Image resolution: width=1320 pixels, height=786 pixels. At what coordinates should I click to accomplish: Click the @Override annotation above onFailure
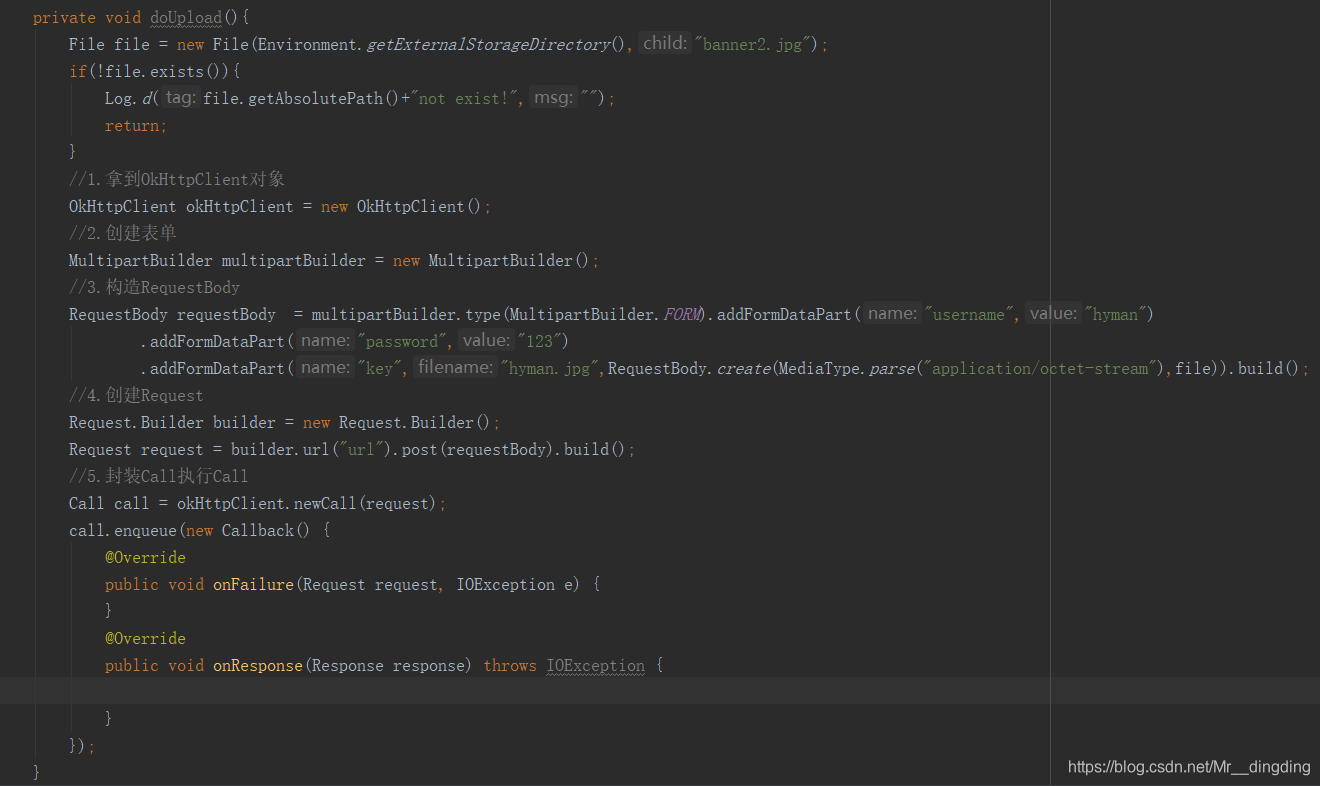(x=146, y=558)
